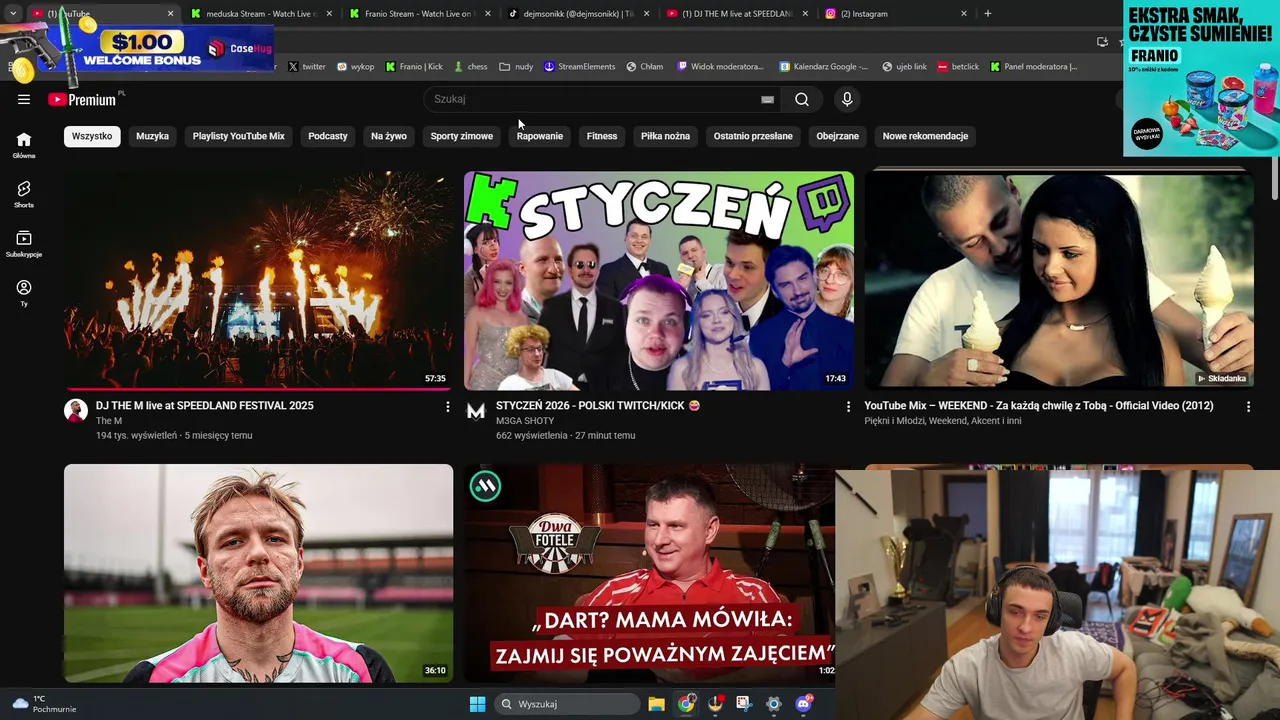Open M3GA SHOTY channel avatar
Screen dimensions: 1280x720
tap(476, 410)
